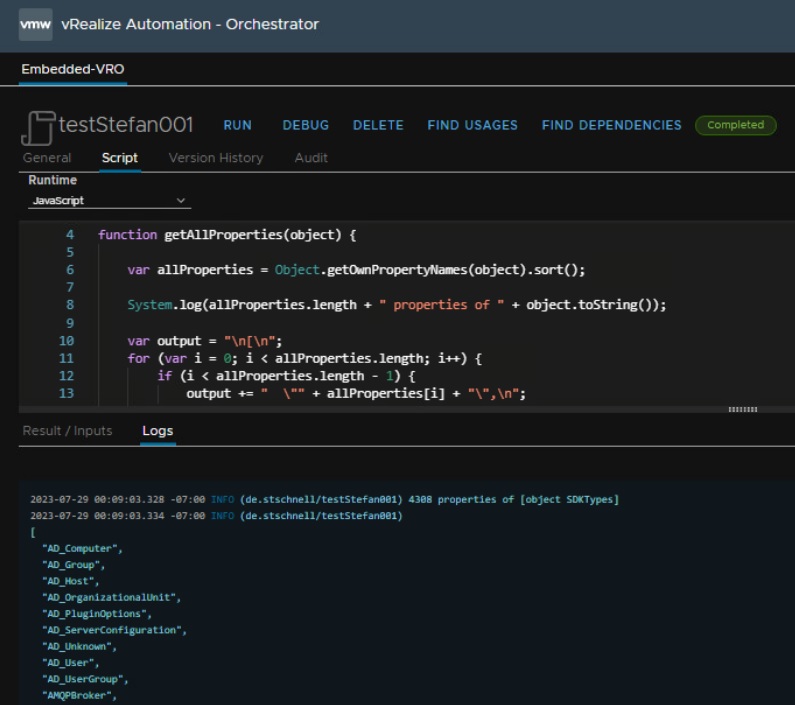The height and width of the screenshot is (705, 795).
Task: Click "AD_Host" in the log output
Action: [70, 581]
